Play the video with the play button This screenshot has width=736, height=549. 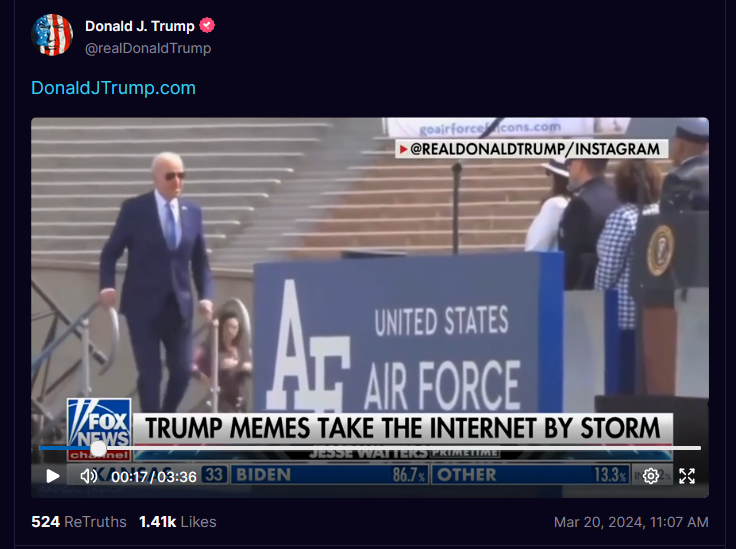pos(53,476)
